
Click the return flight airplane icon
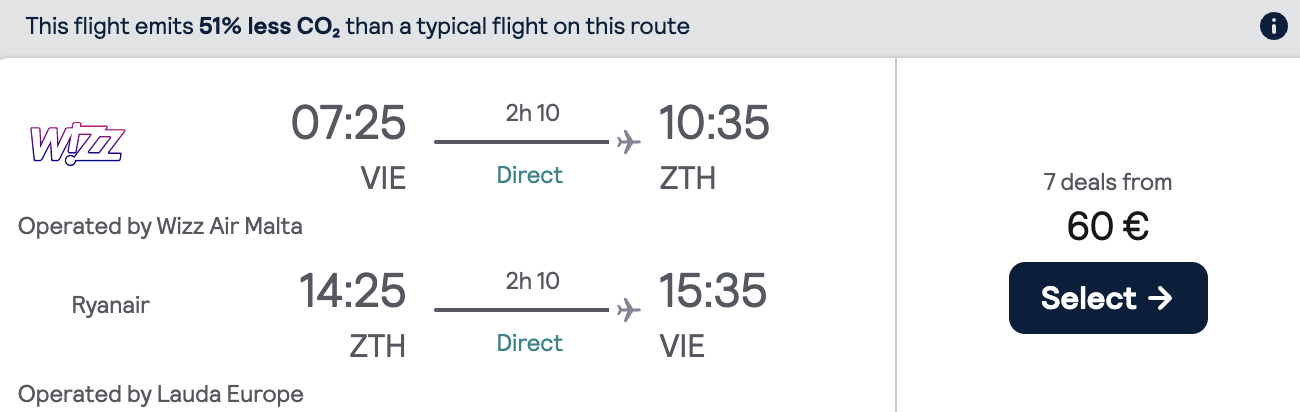(628, 310)
